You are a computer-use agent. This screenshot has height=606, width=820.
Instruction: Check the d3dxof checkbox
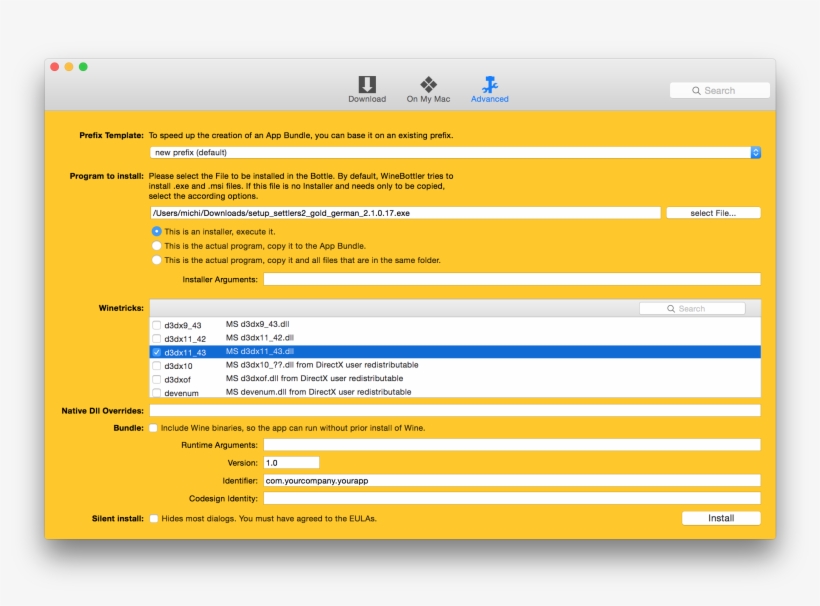click(156, 379)
